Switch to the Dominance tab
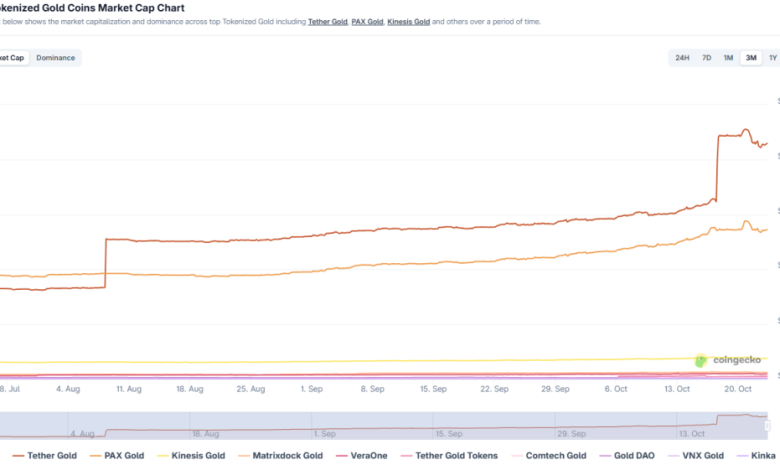The width and height of the screenshot is (780, 470). coord(56,58)
